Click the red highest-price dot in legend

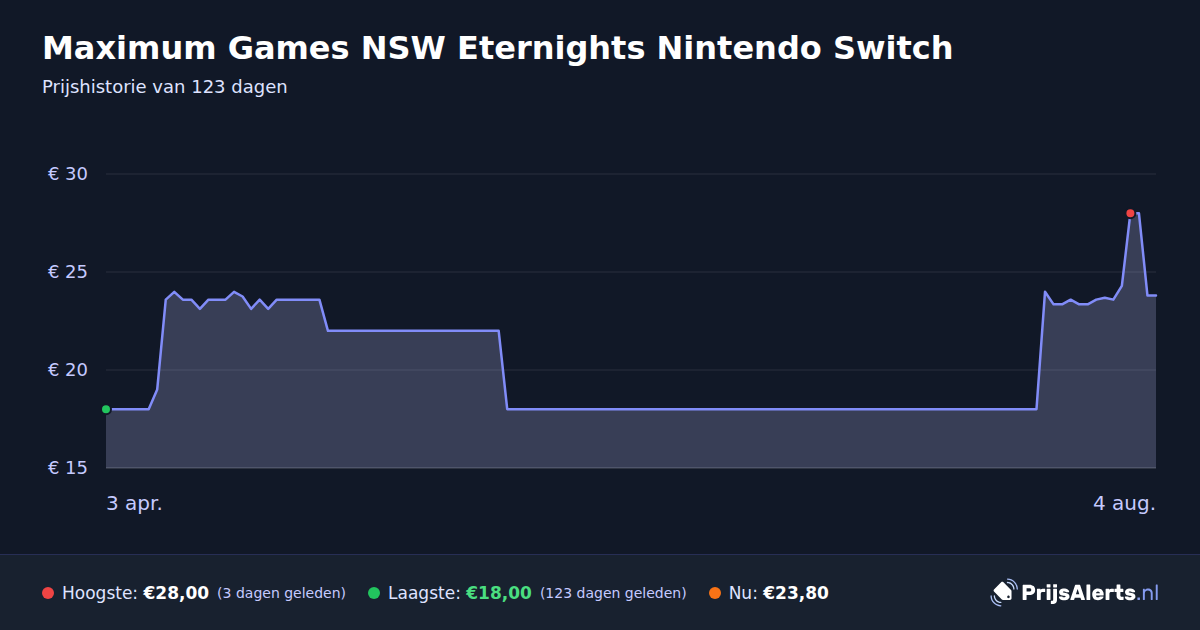point(48,593)
